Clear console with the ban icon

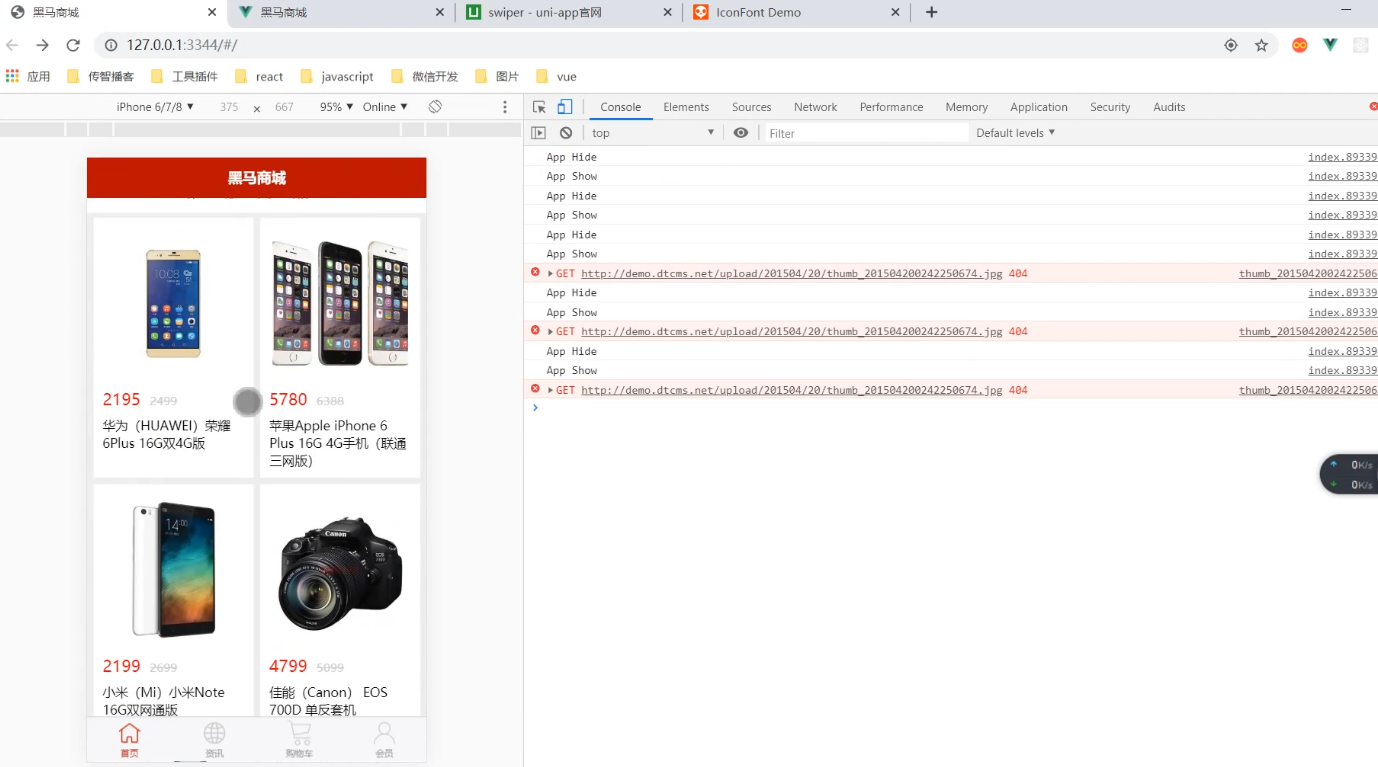tap(566, 133)
